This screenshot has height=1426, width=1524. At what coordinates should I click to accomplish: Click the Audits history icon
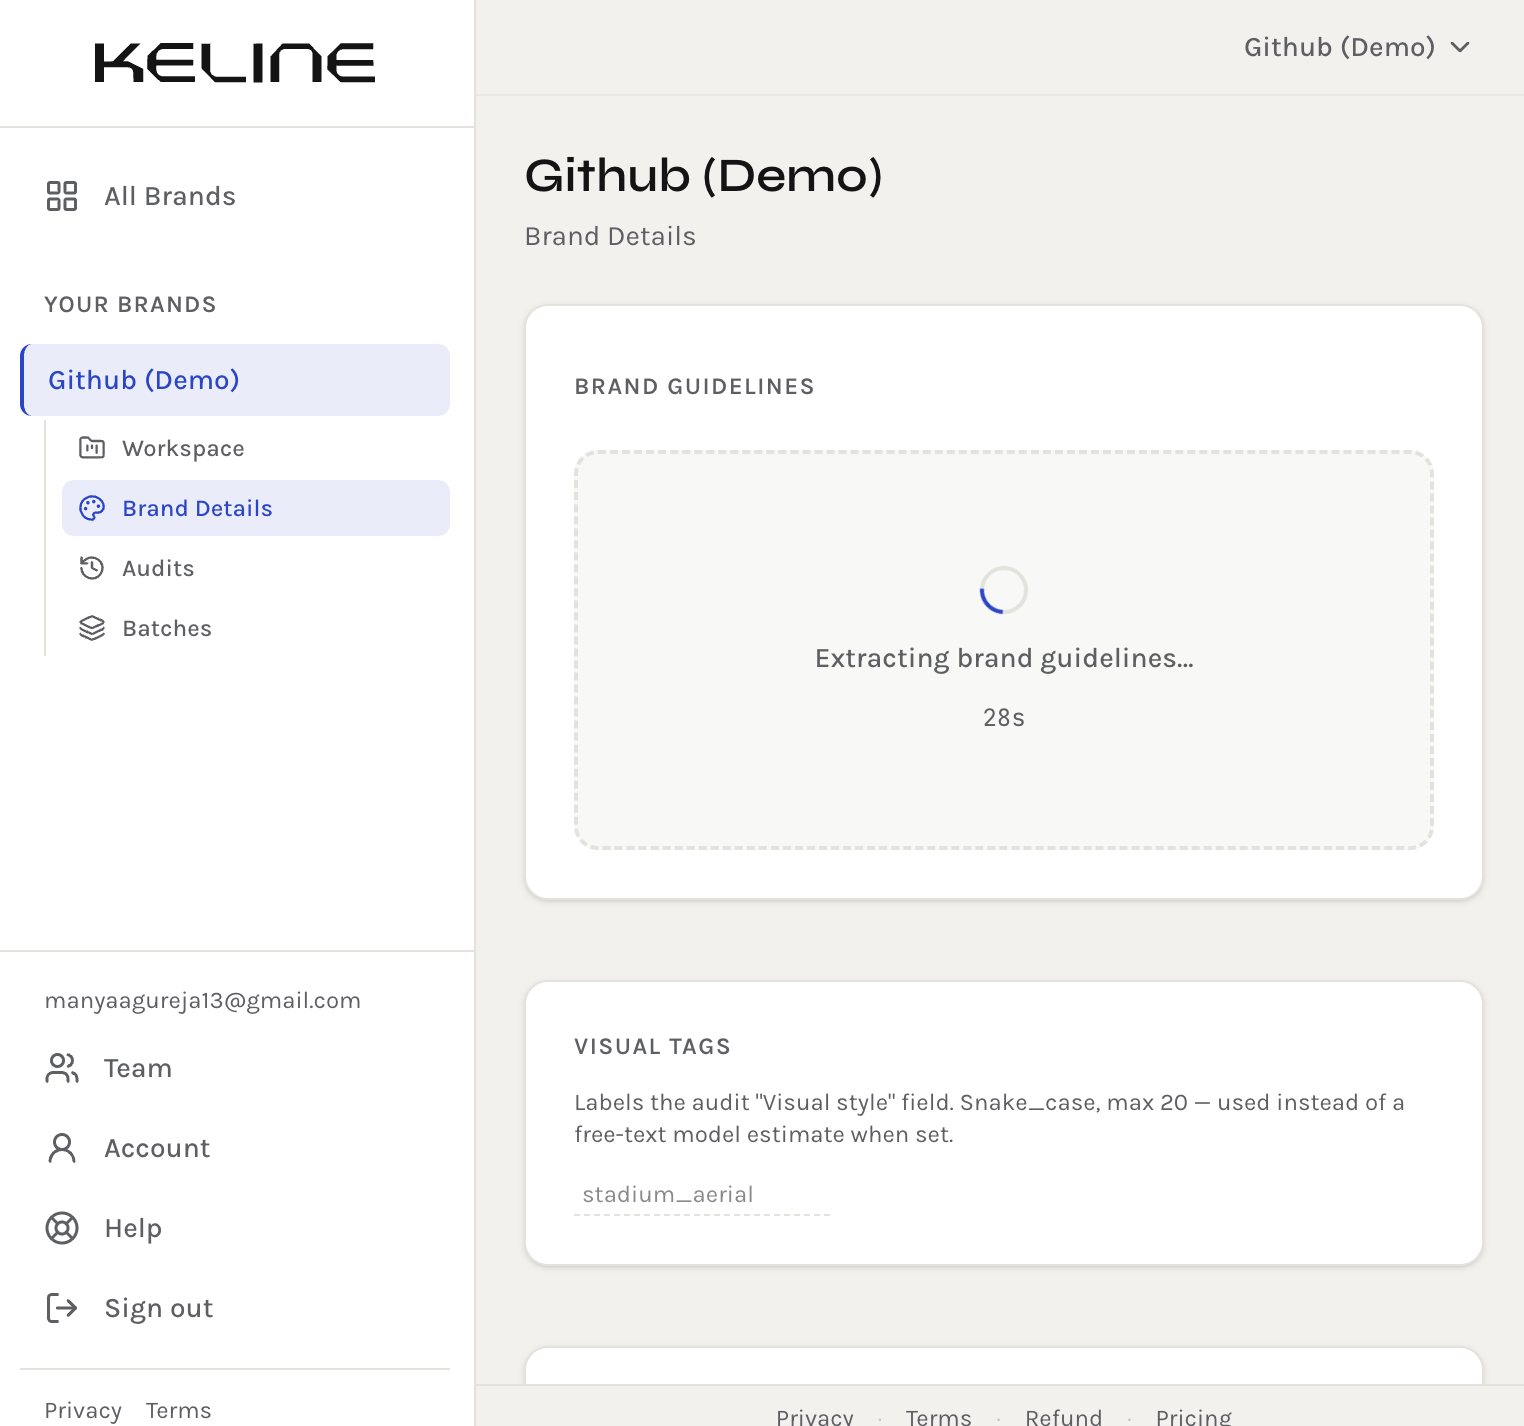coord(92,568)
